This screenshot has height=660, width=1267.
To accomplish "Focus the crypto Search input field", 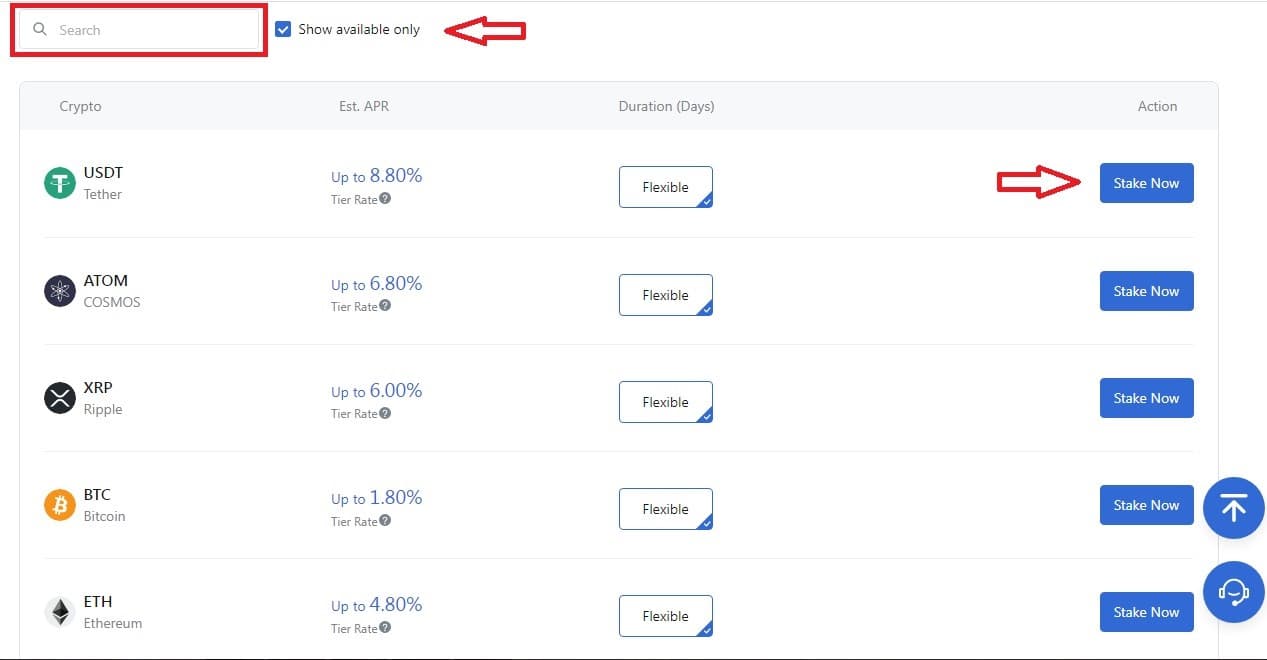I will pyautogui.click(x=140, y=30).
